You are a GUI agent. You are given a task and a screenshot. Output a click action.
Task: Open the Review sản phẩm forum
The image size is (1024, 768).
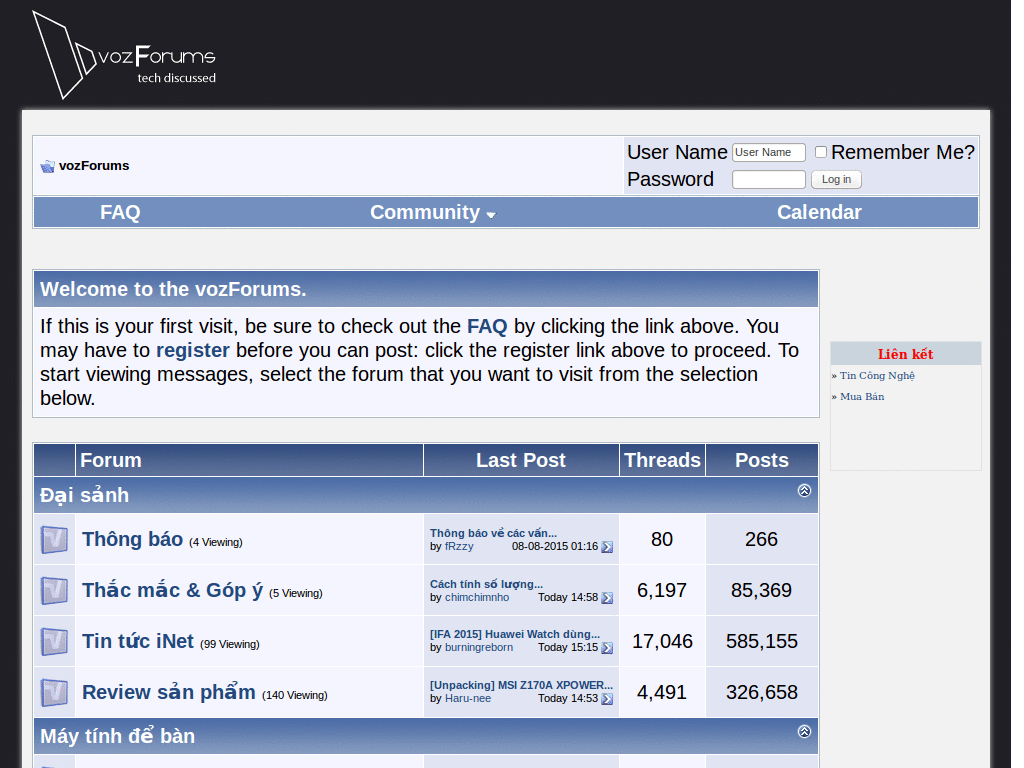click(x=168, y=692)
